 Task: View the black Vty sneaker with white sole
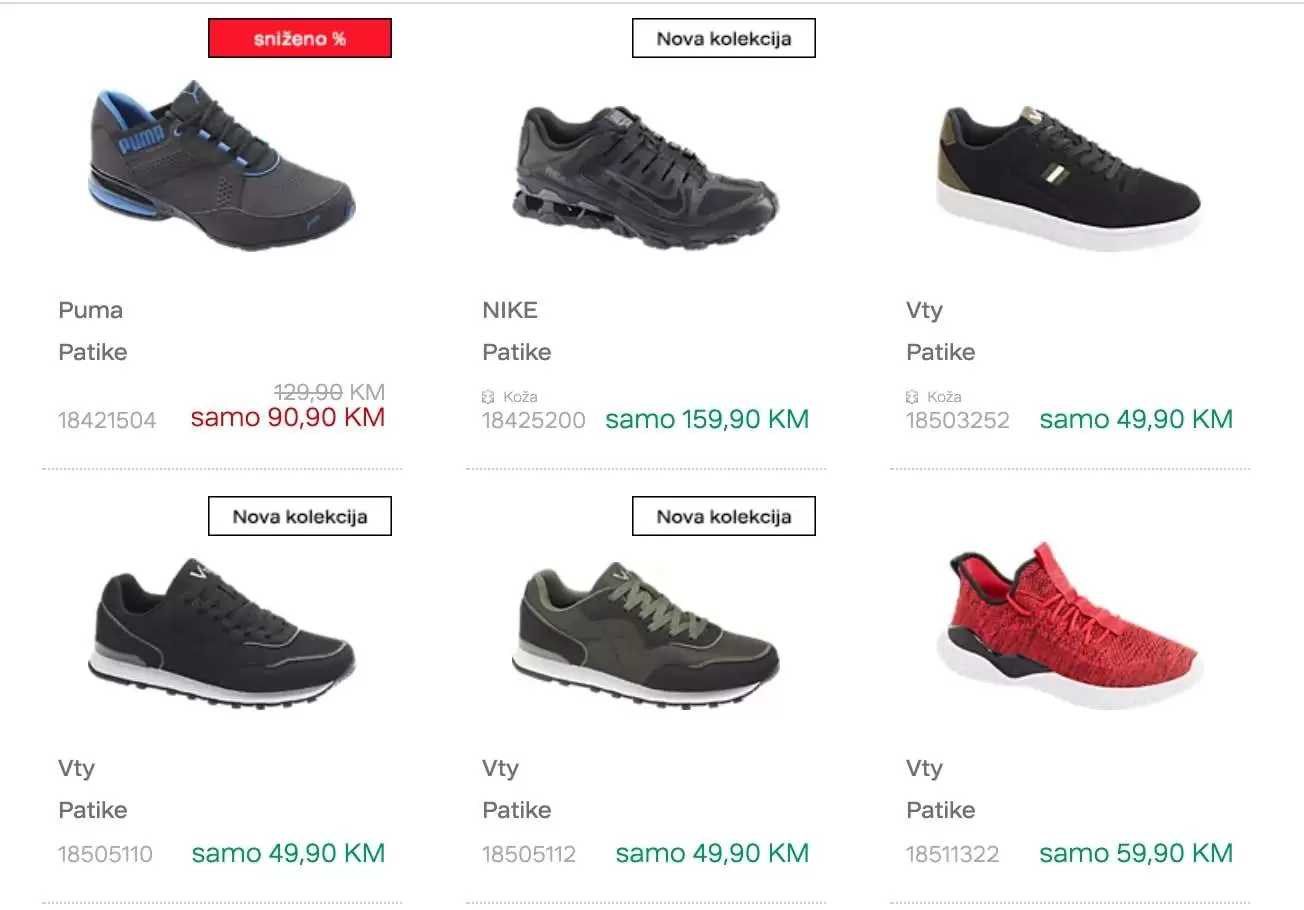[x=1069, y=177]
